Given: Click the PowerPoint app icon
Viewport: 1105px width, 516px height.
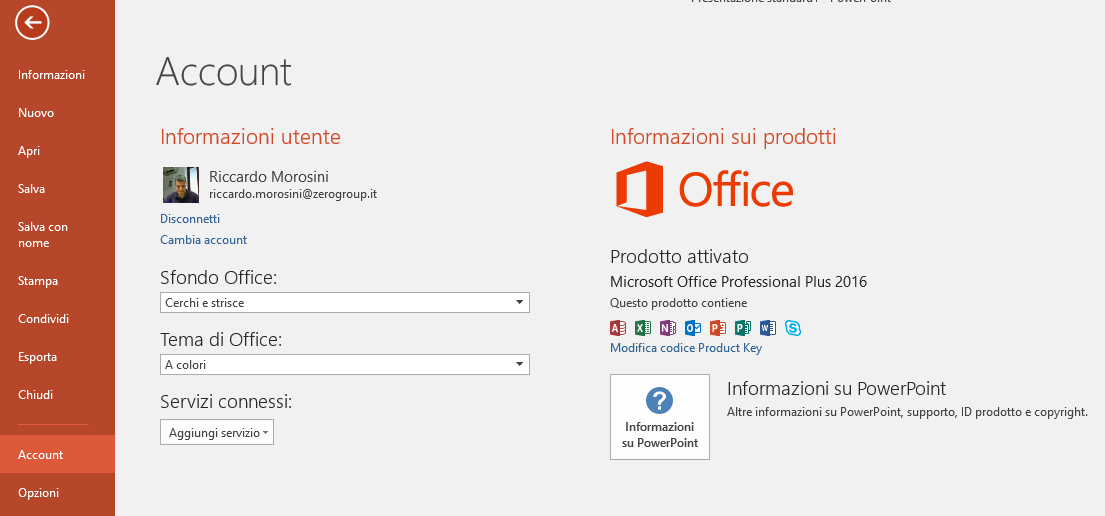Looking at the screenshot, I should 718,328.
